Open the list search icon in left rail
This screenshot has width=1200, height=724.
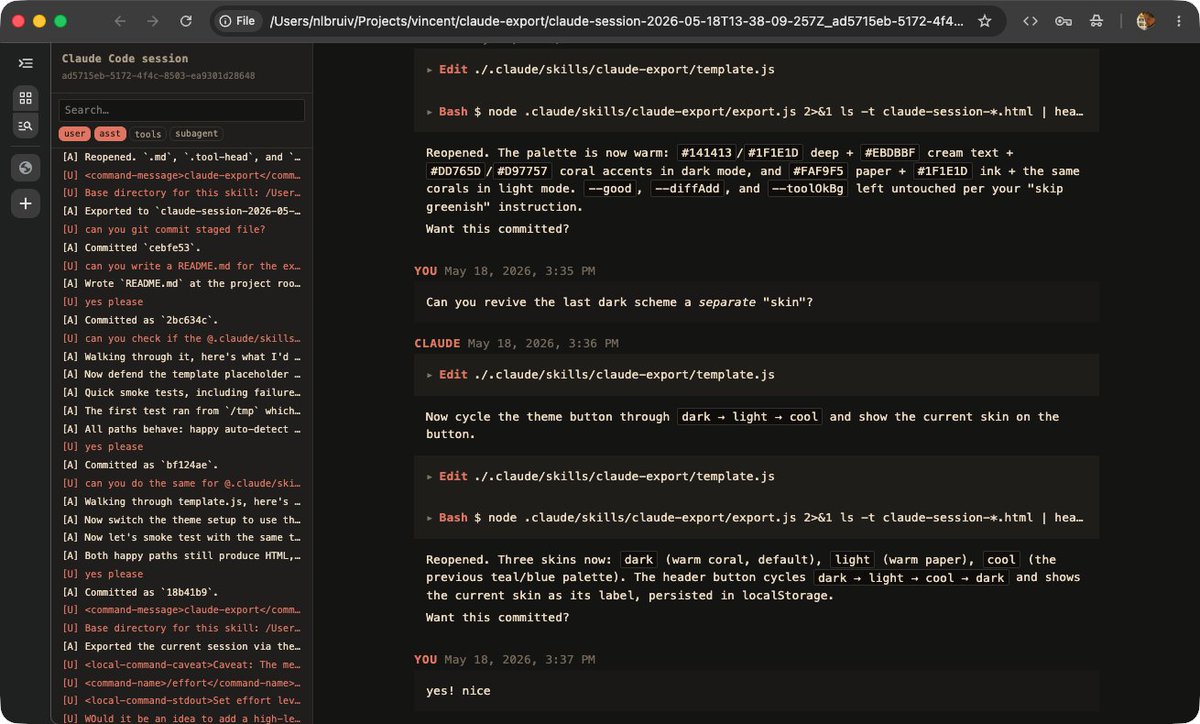point(26,125)
